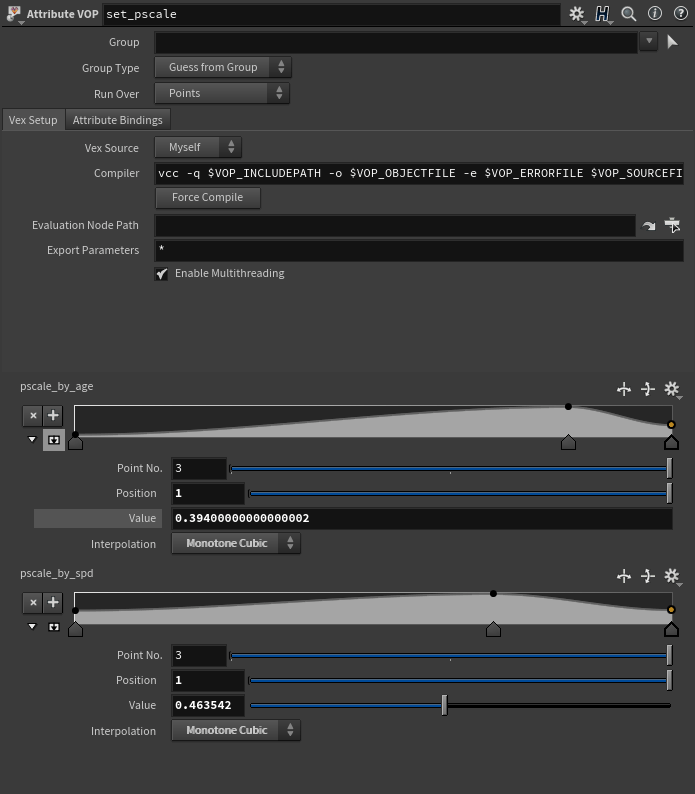Click the group selection arrow icon
Screen dimensions: 695x794
tap(672, 42)
